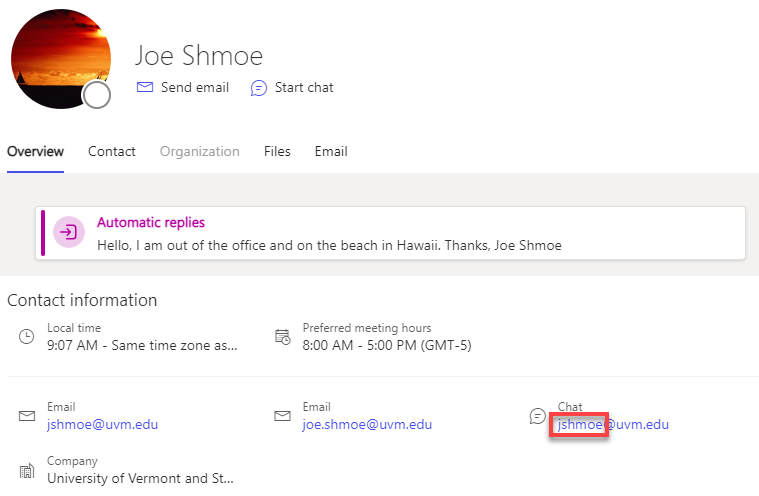Switch to the Email tab
The height and width of the screenshot is (496, 759).
tap(331, 151)
